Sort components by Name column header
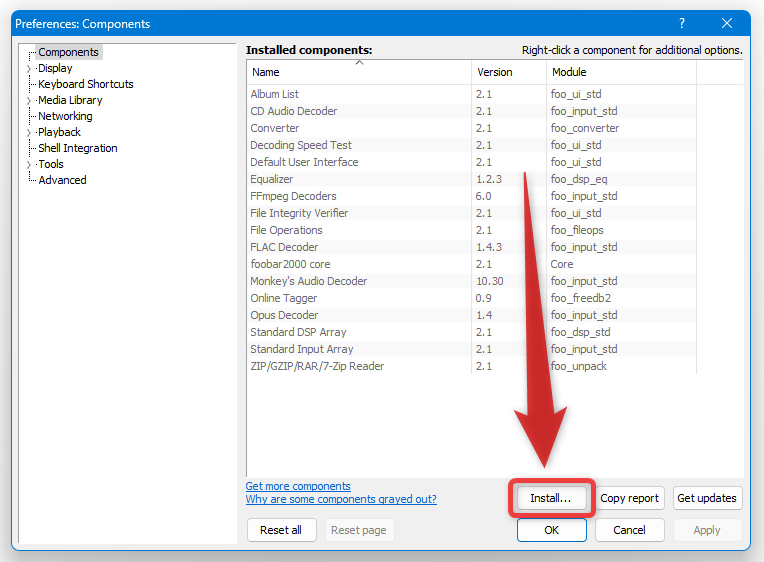Viewport: 764px width, 562px height. tap(359, 72)
